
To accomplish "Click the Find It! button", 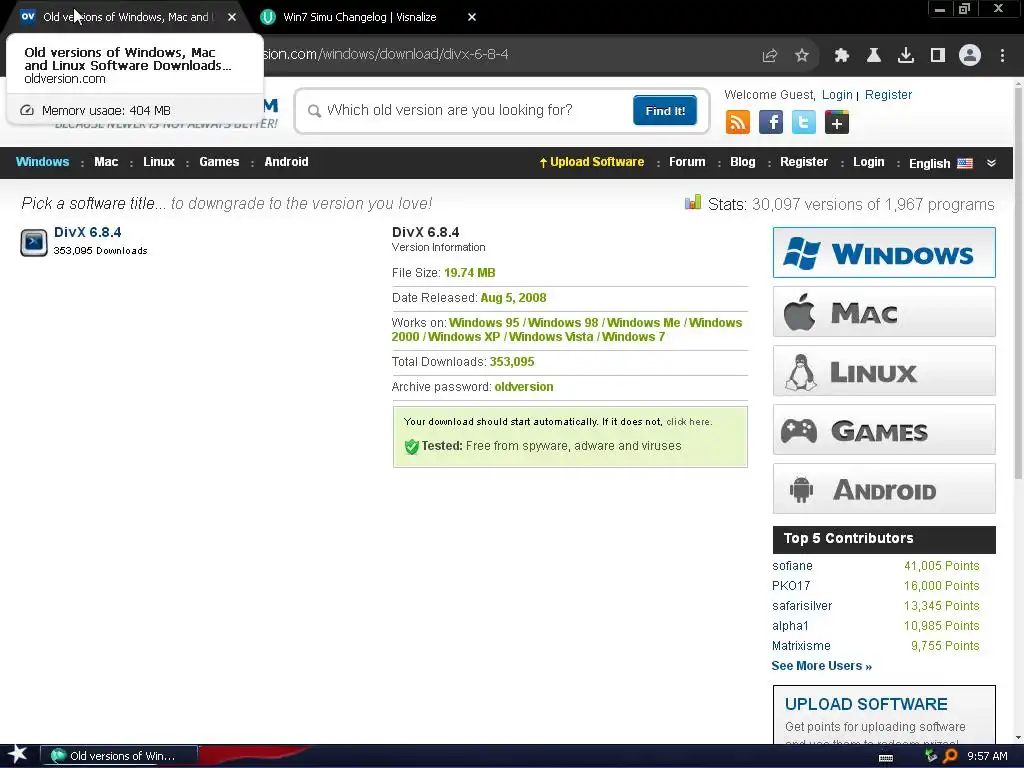I will [665, 110].
